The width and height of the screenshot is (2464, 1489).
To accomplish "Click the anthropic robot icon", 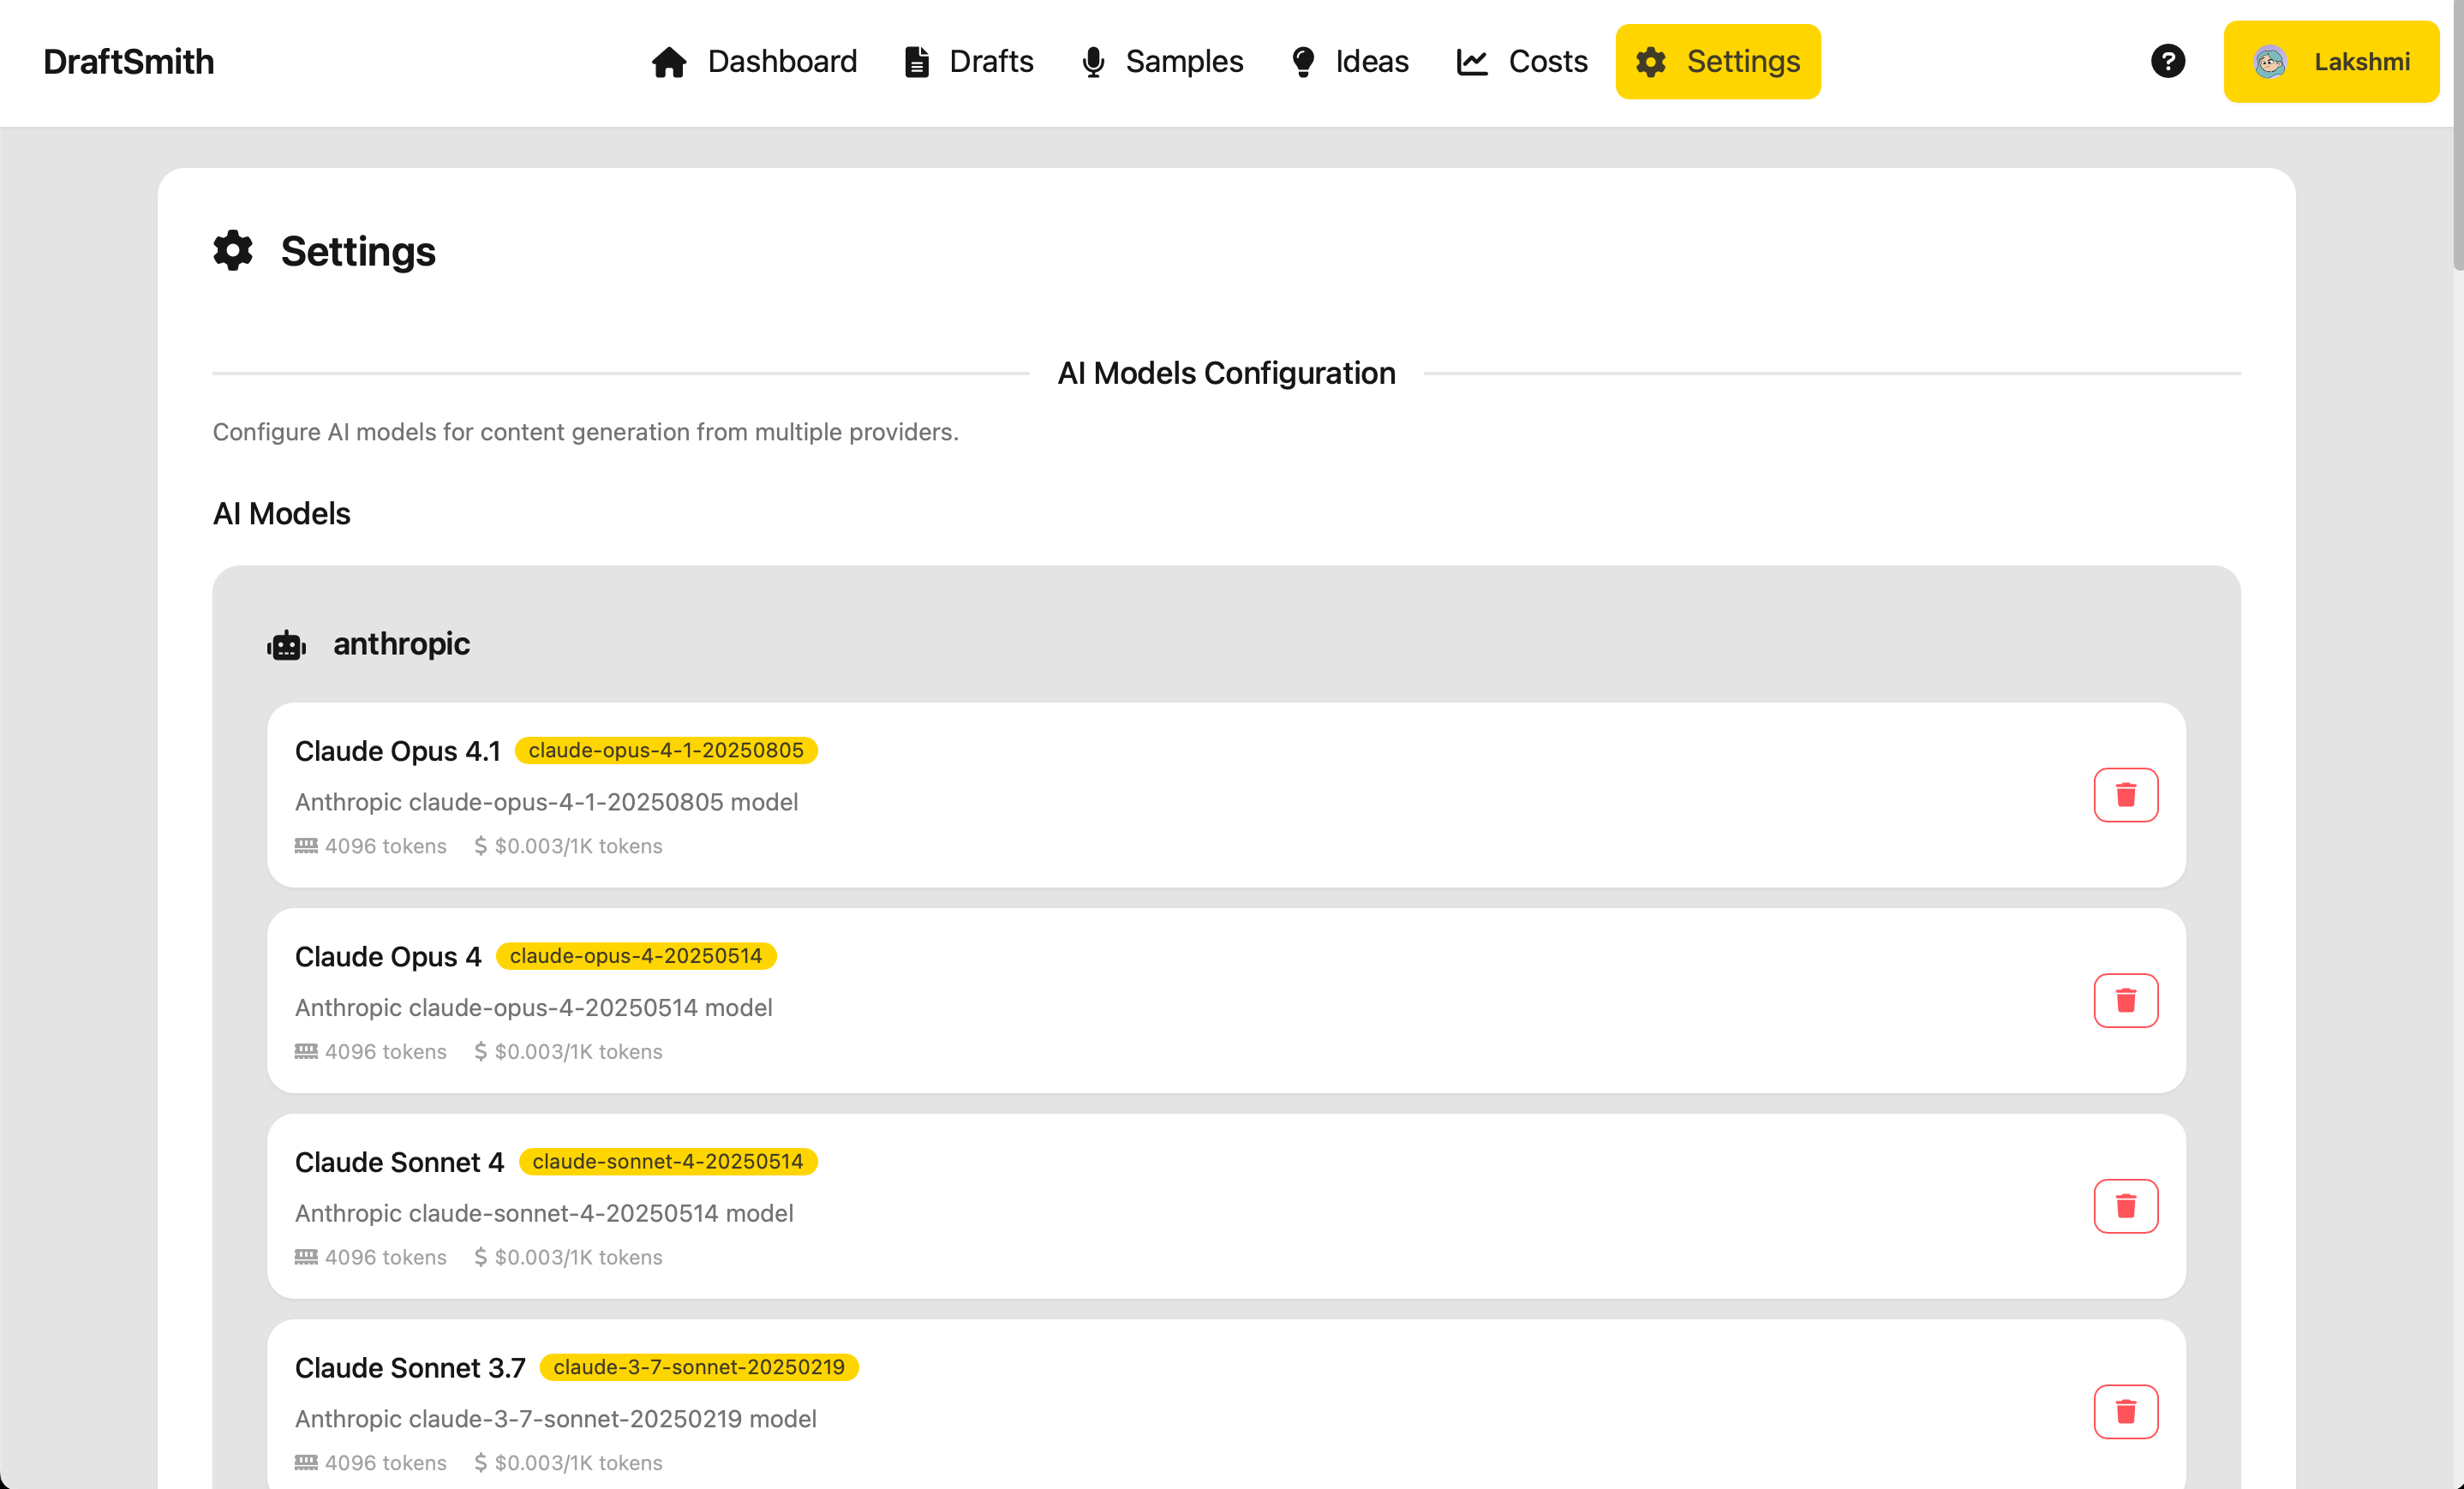I will [286, 645].
